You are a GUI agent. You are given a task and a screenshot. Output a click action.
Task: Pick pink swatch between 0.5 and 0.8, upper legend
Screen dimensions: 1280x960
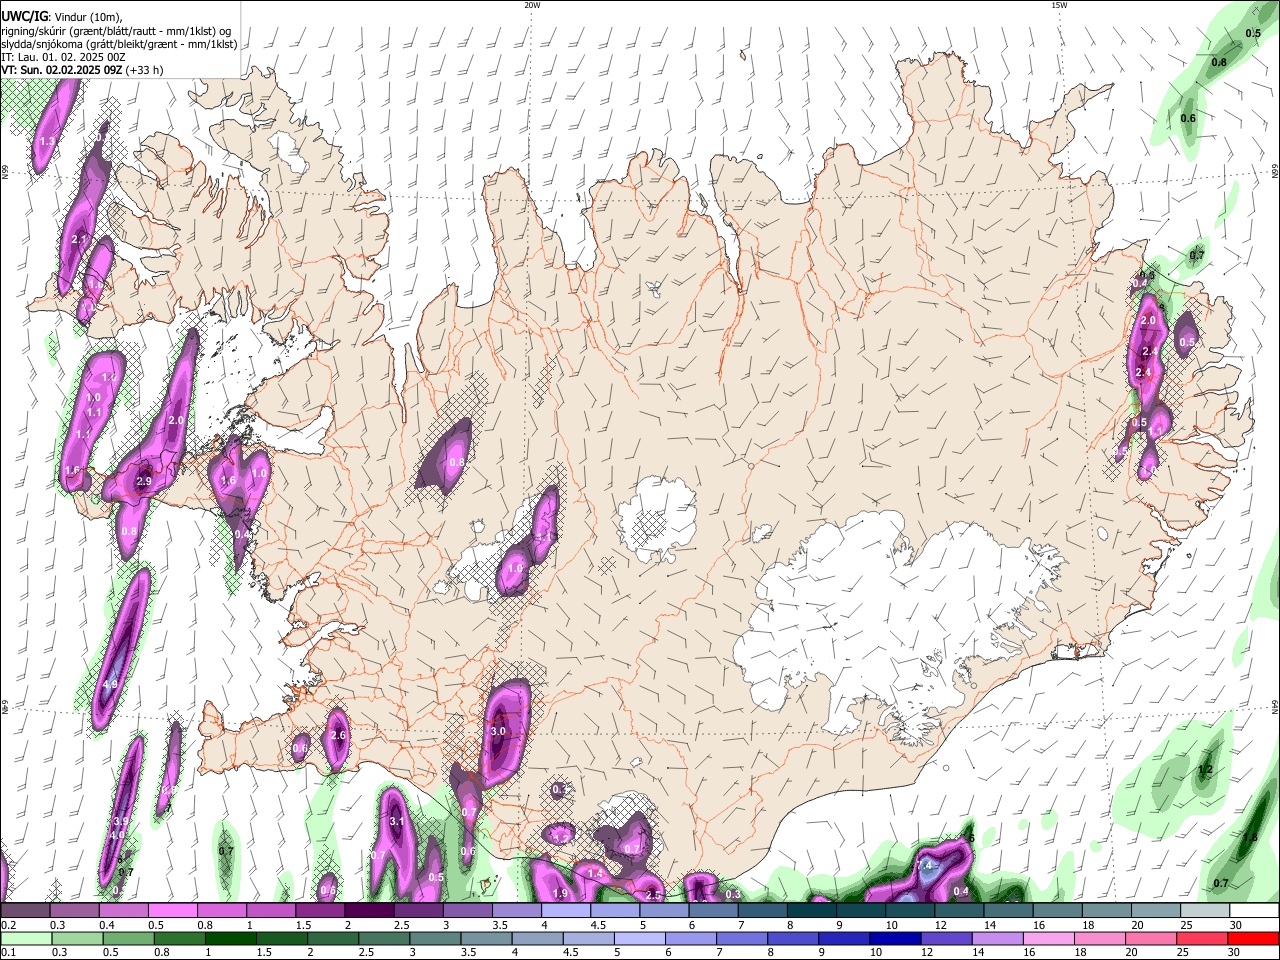click(172, 911)
